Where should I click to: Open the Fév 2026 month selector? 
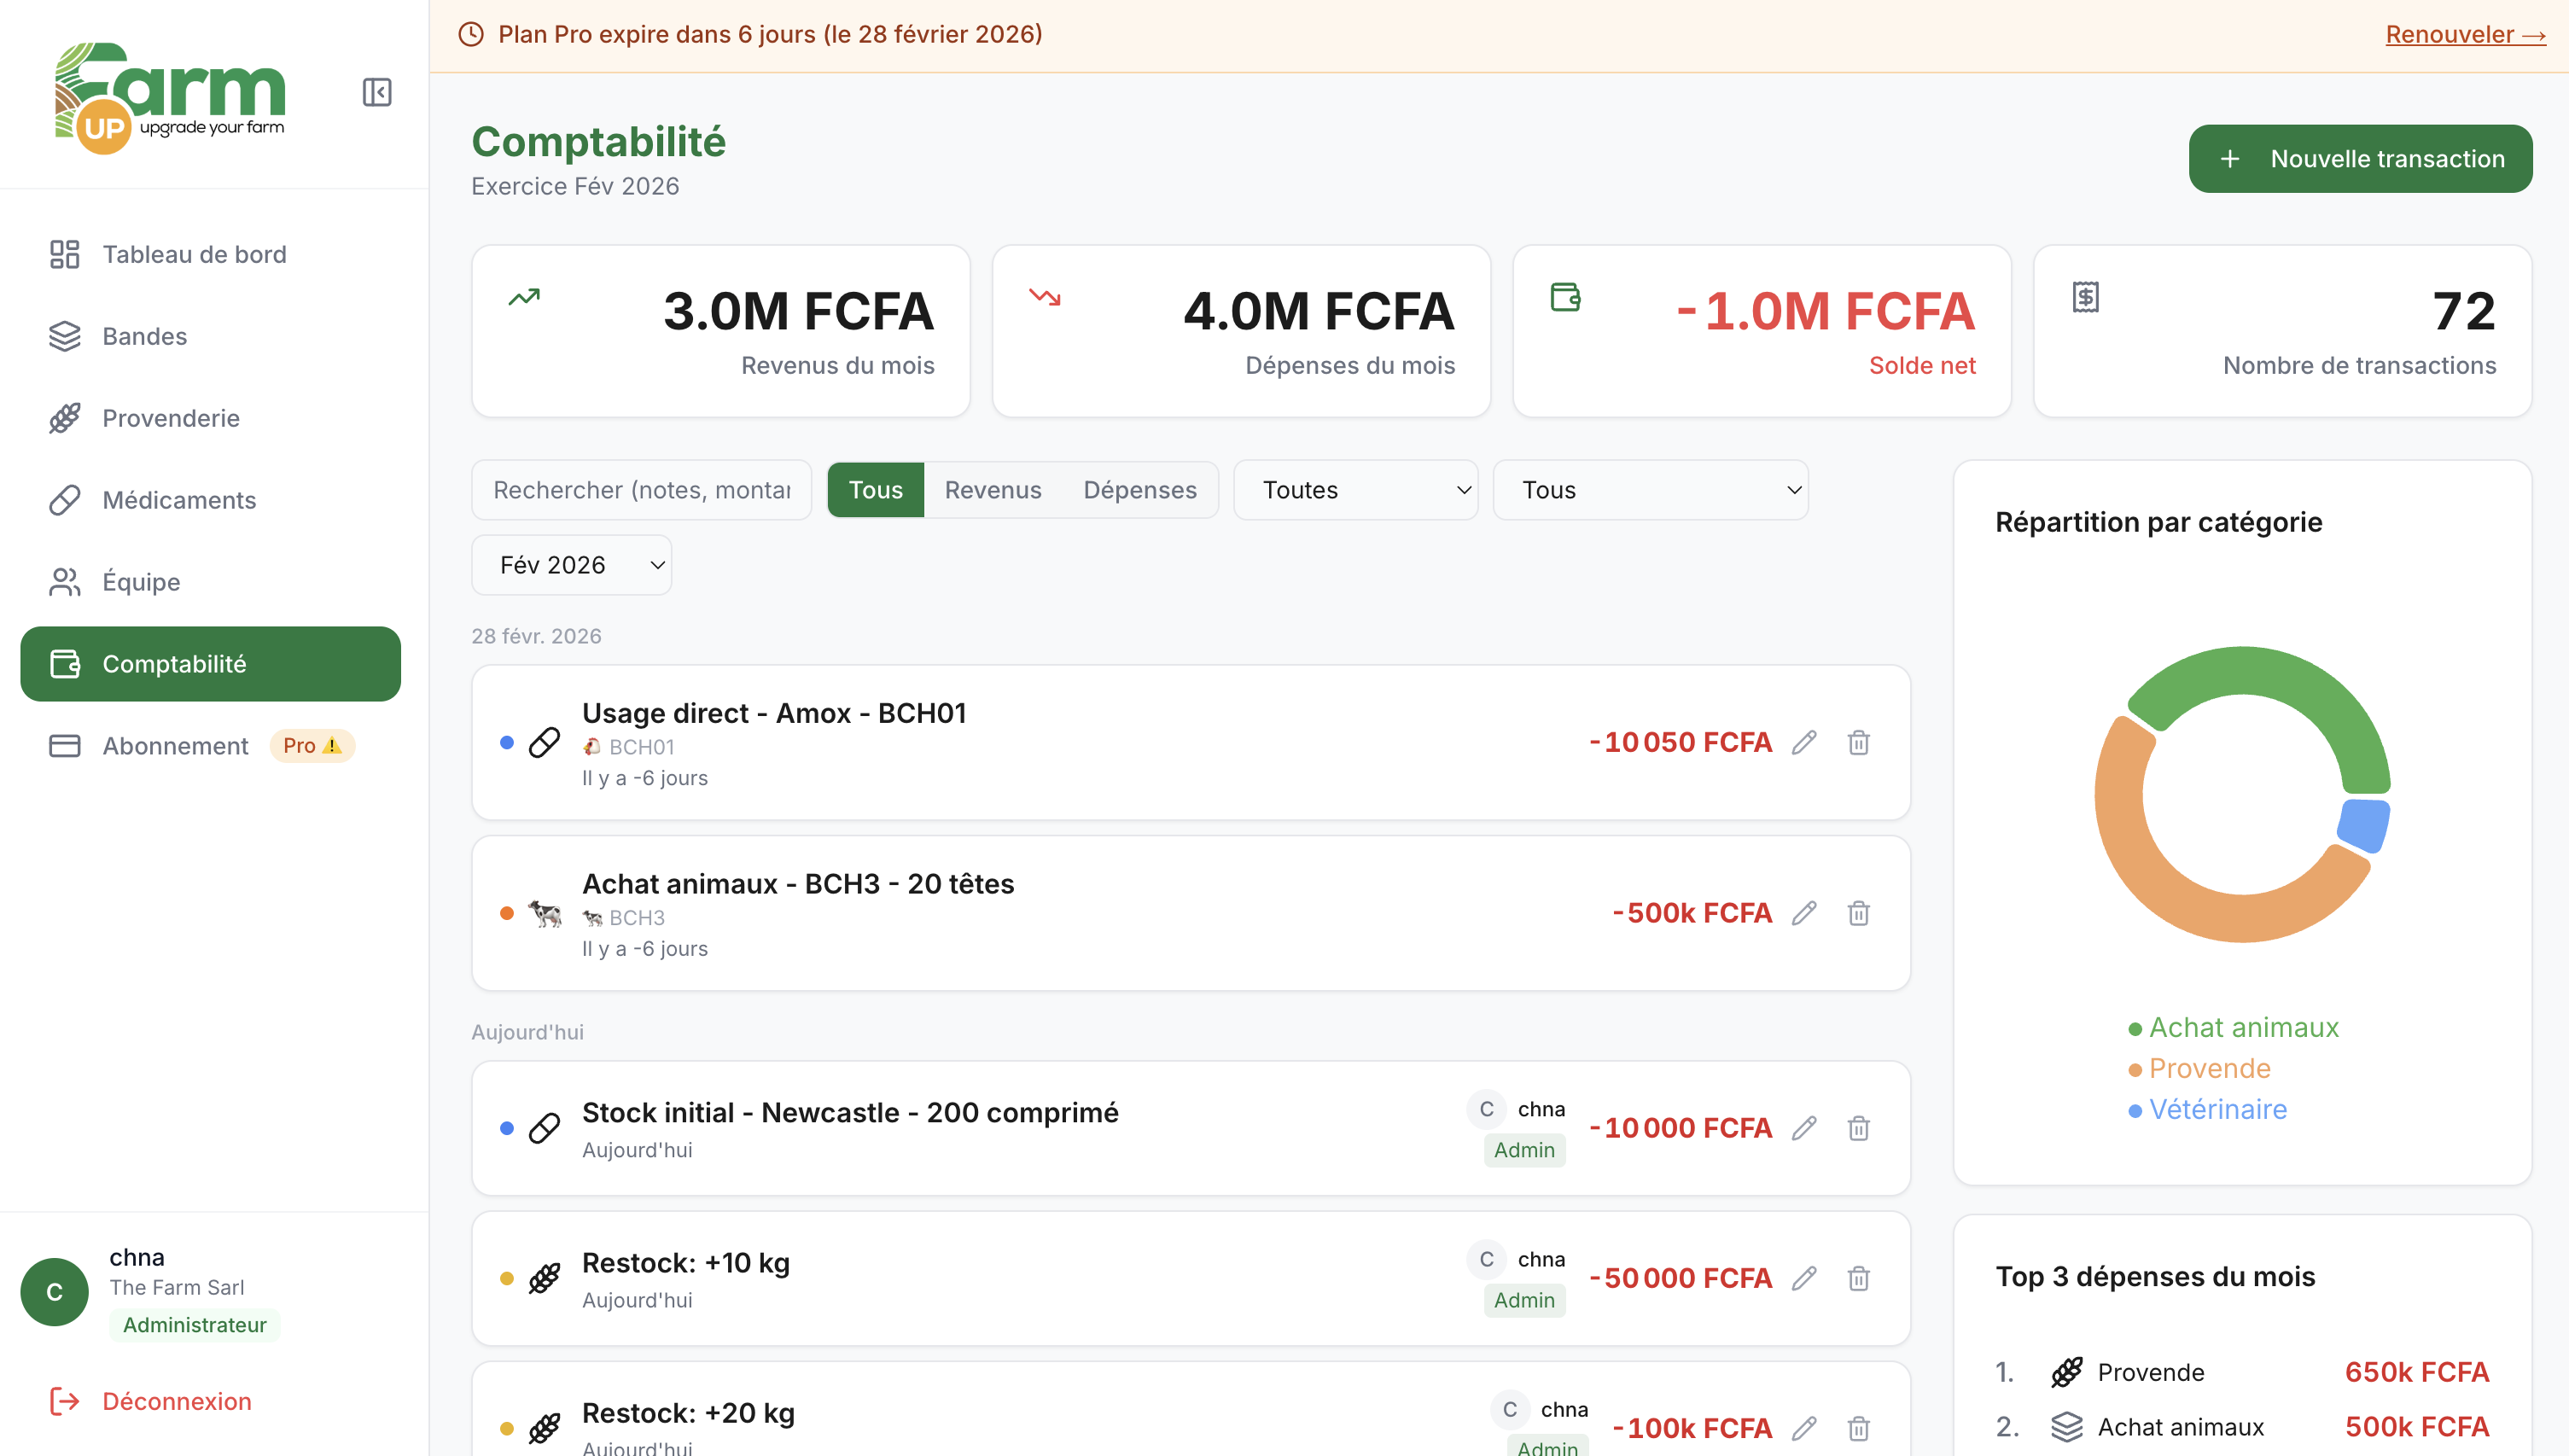pyautogui.click(x=571, y=564)
